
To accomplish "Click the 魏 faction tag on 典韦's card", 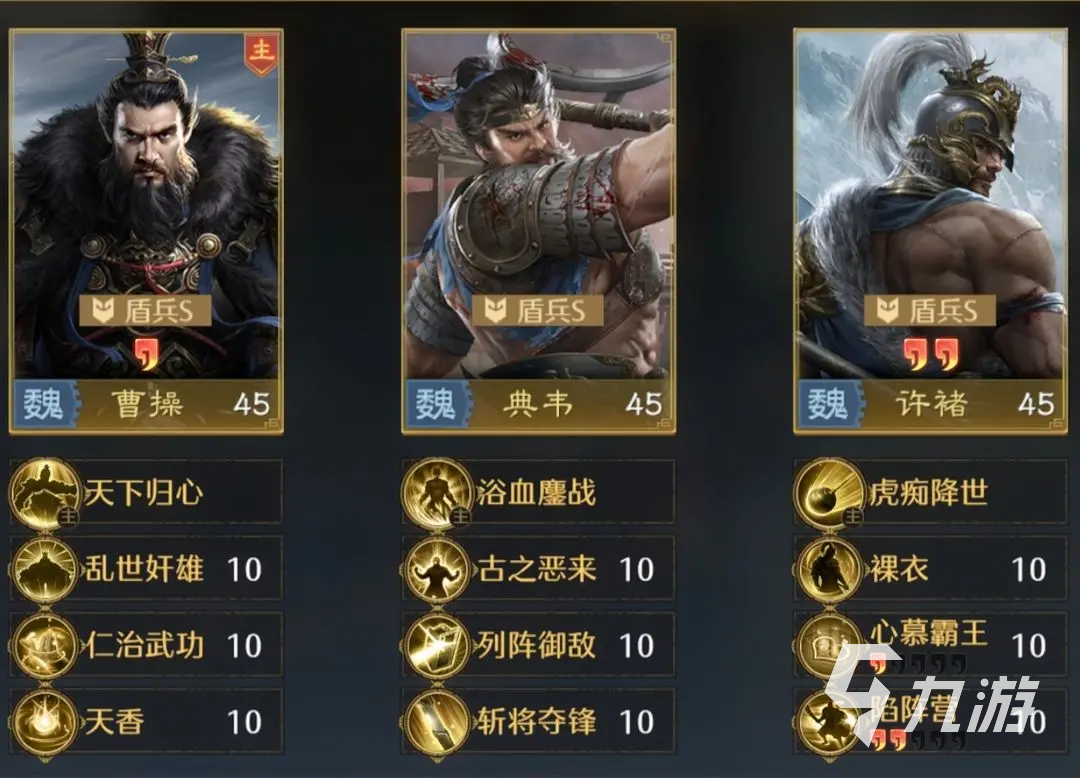I will click(436, 403).
